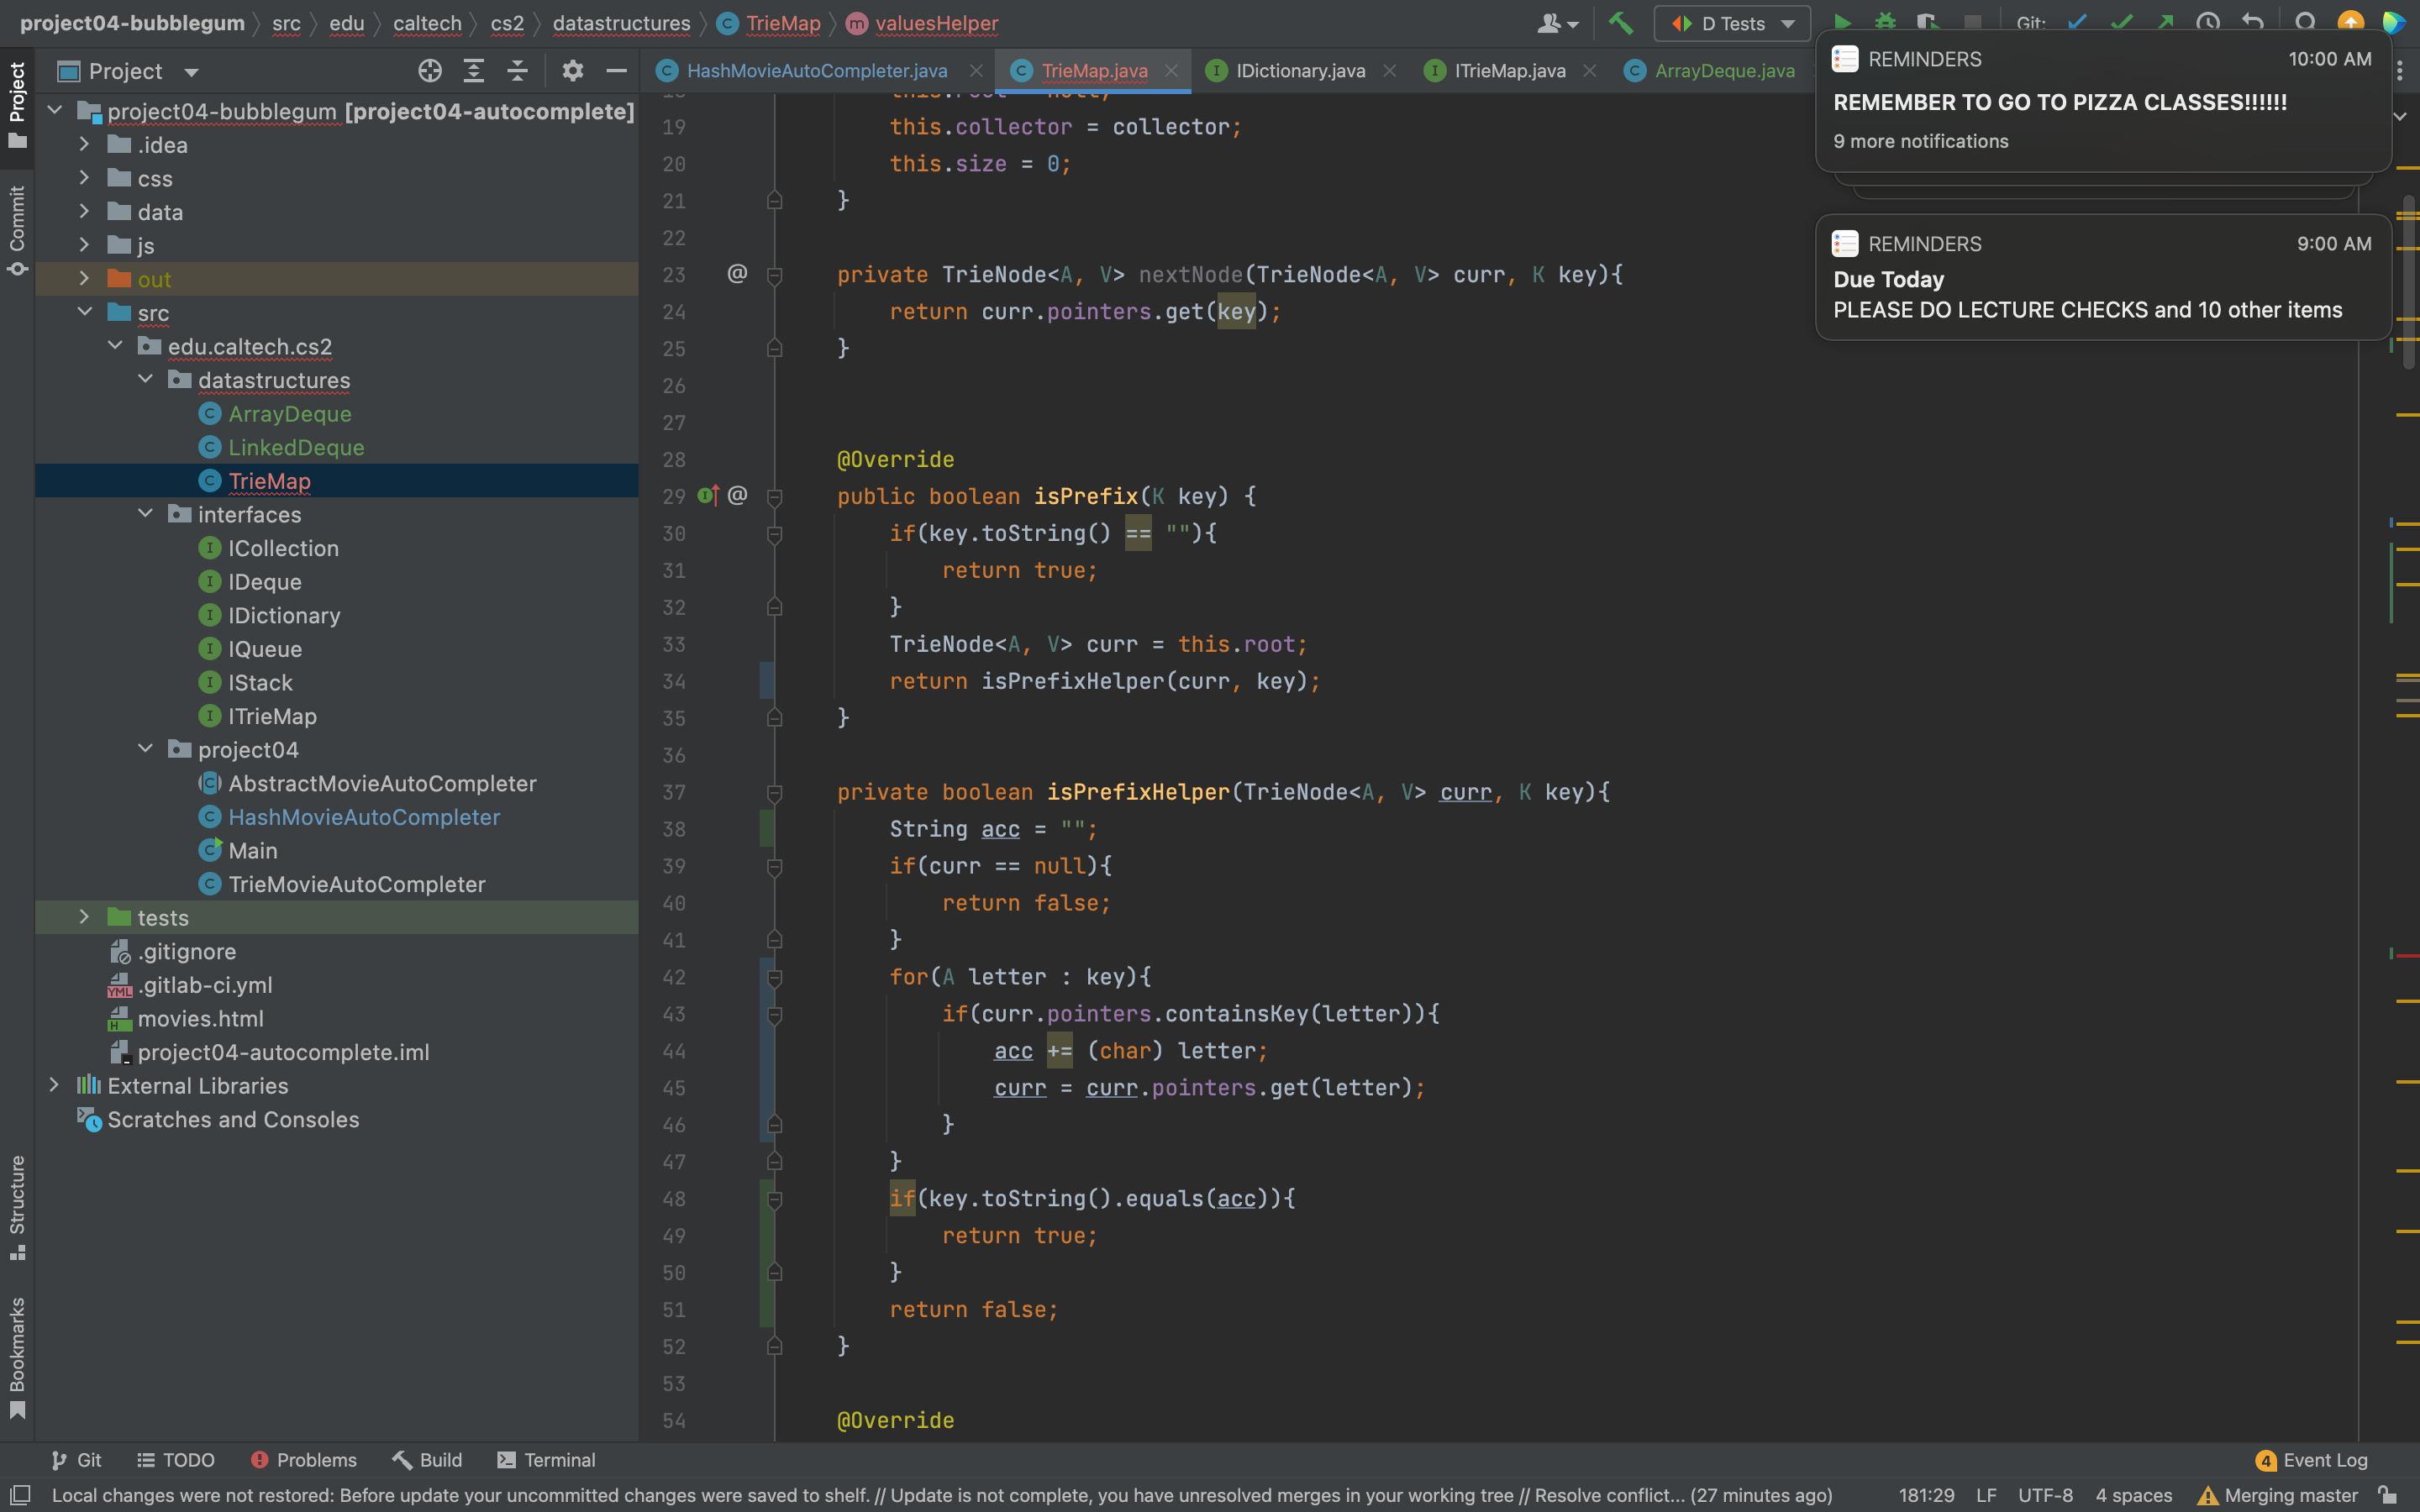Hide the Project tool window with minus icon

click(x=616, y=71)
